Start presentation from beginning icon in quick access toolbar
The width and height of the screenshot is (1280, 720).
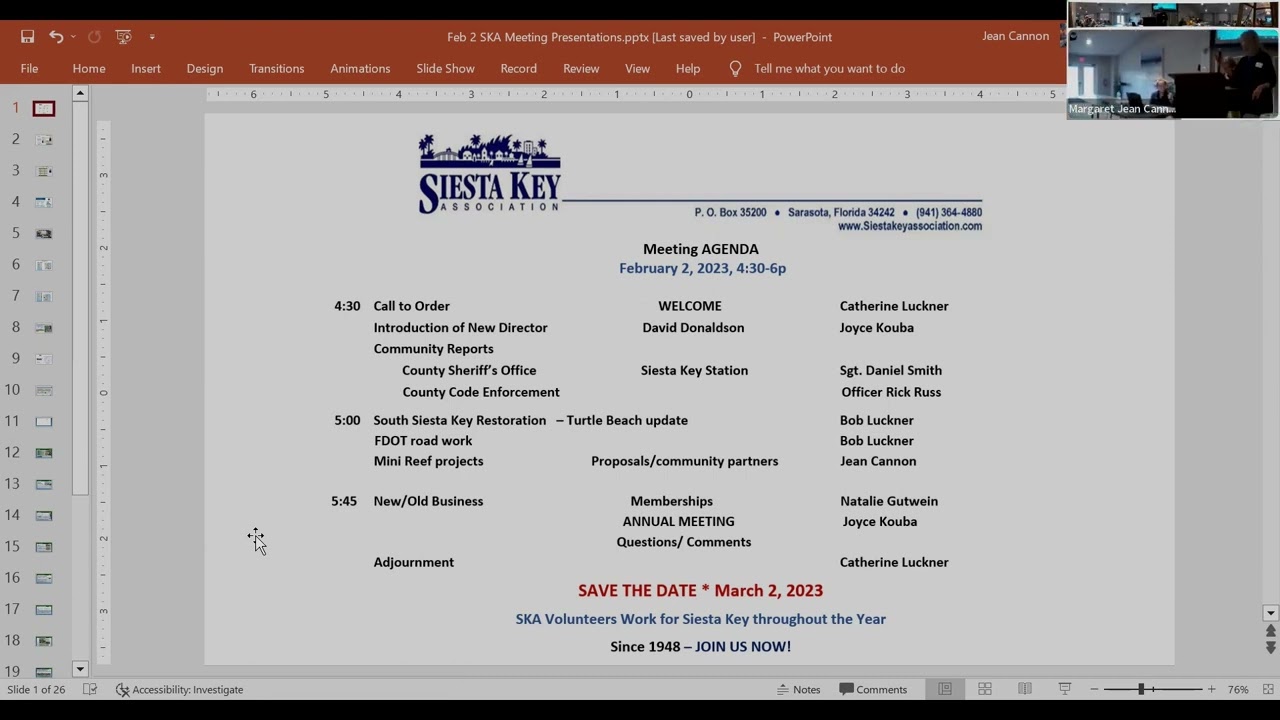[x=124, y=37]
